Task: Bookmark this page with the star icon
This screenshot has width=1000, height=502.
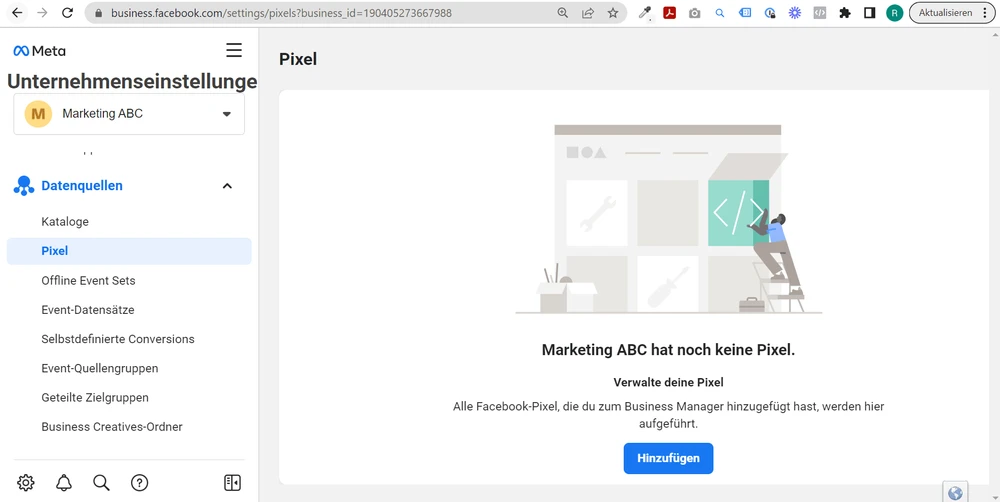Action: coord(613,13)
